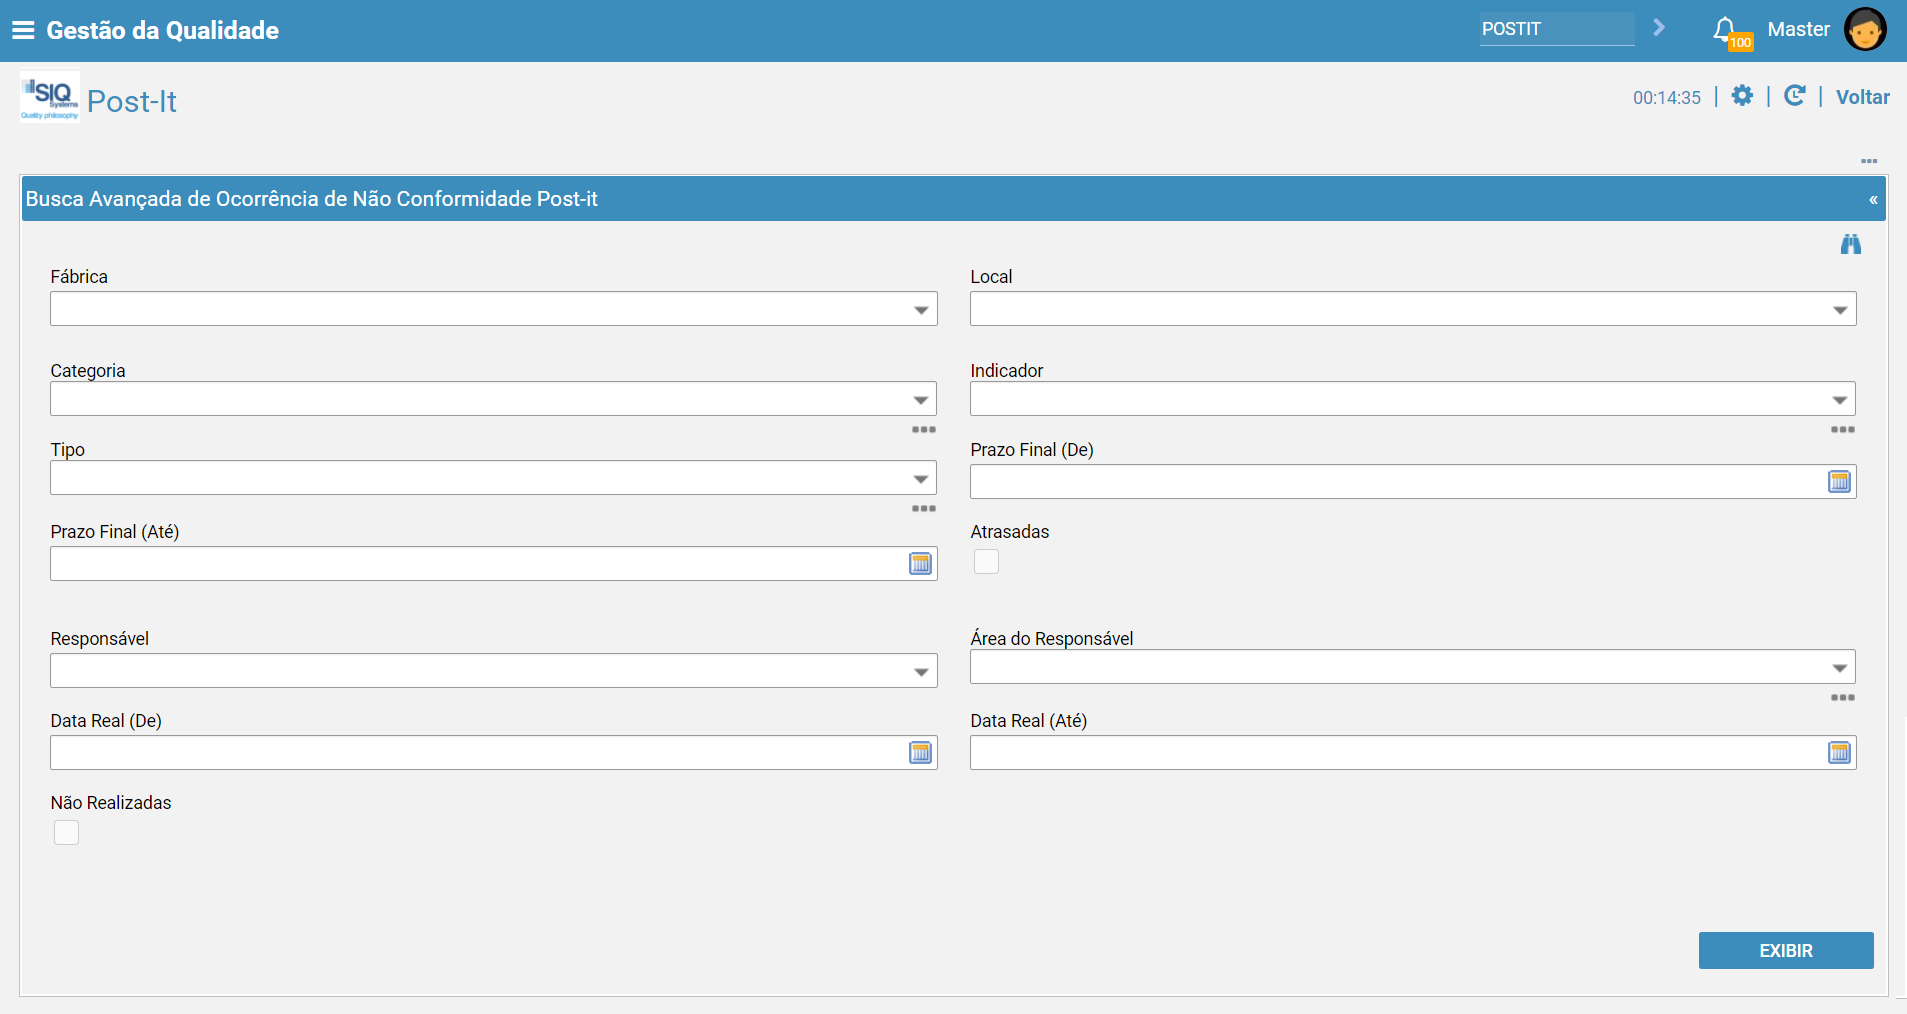Open settings gear icon
Image resolution: width=1907 pixels, height=1014 pixels.
point(1742,96)
